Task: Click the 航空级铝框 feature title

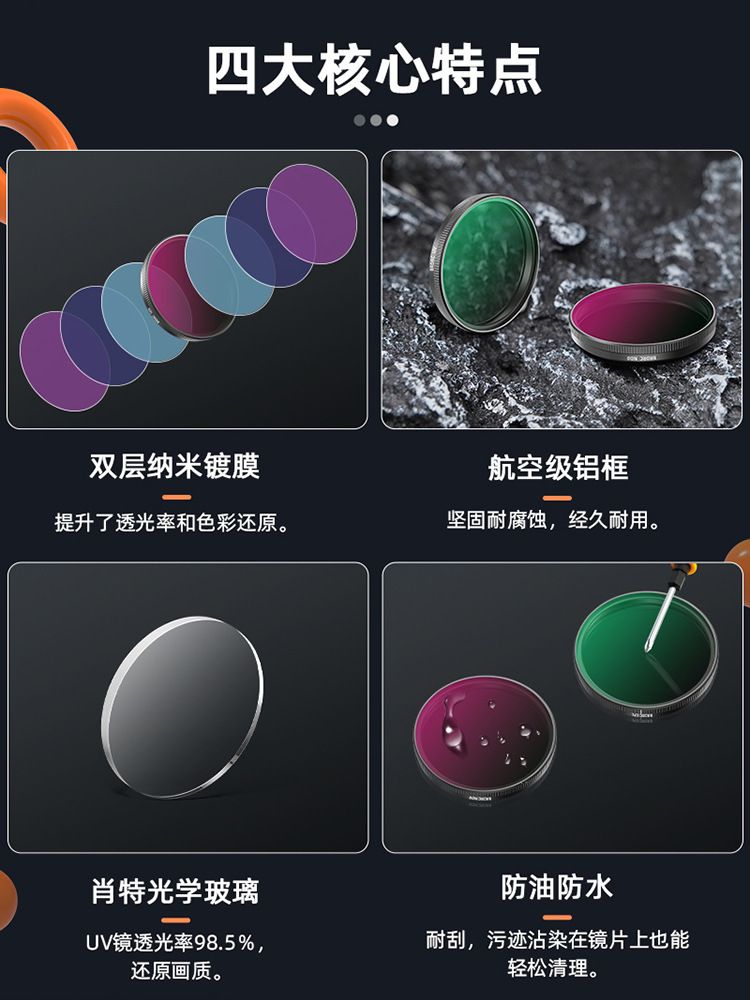Action: (x=558, y=467)
